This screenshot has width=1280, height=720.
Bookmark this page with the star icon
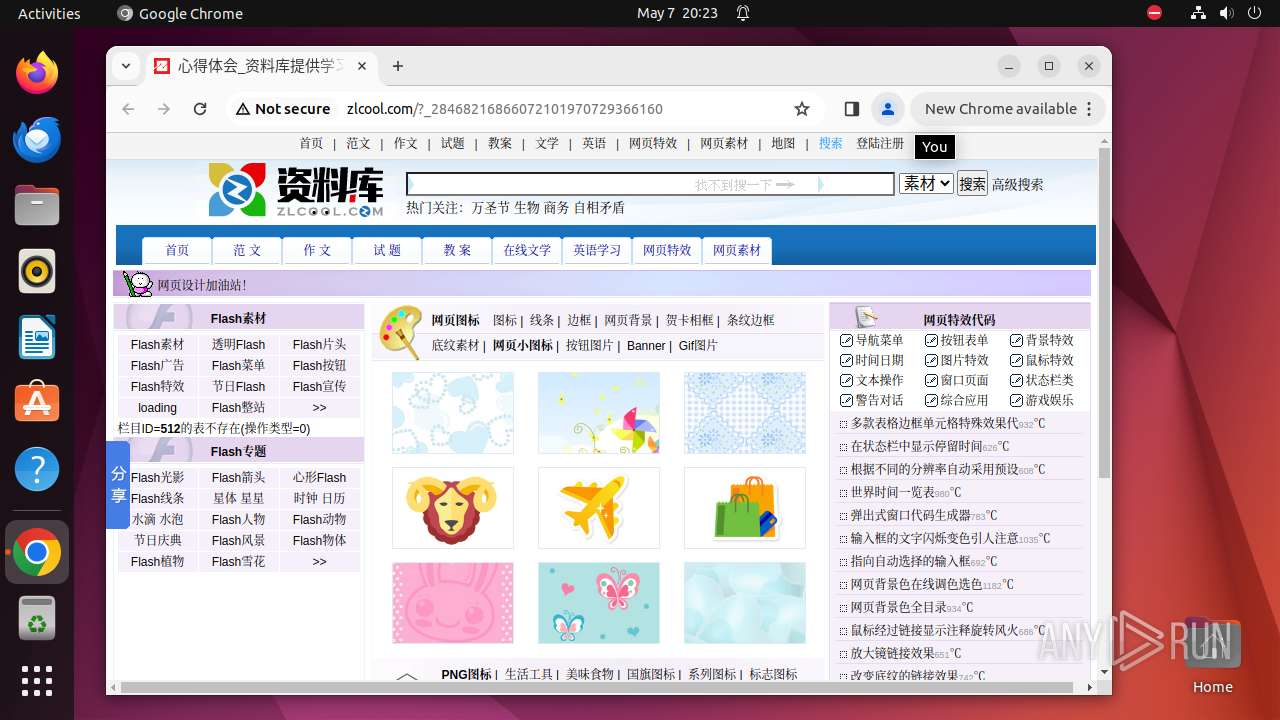[802, 109]
